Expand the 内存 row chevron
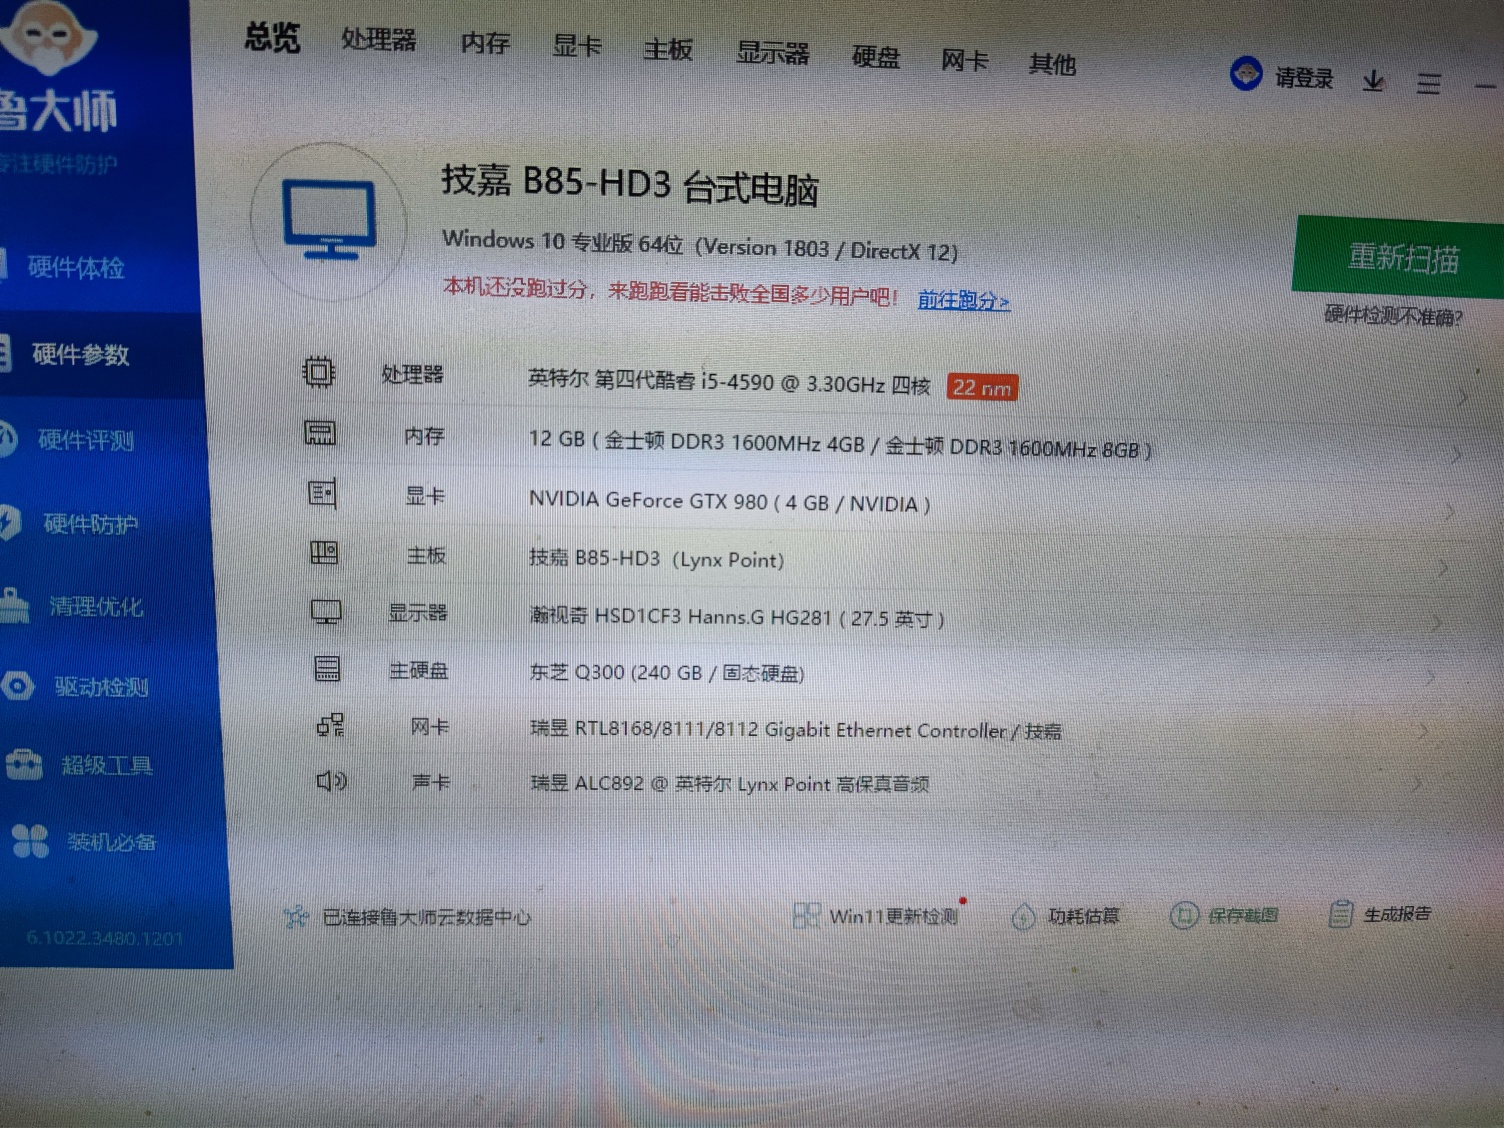 [x=1456, y=455]
